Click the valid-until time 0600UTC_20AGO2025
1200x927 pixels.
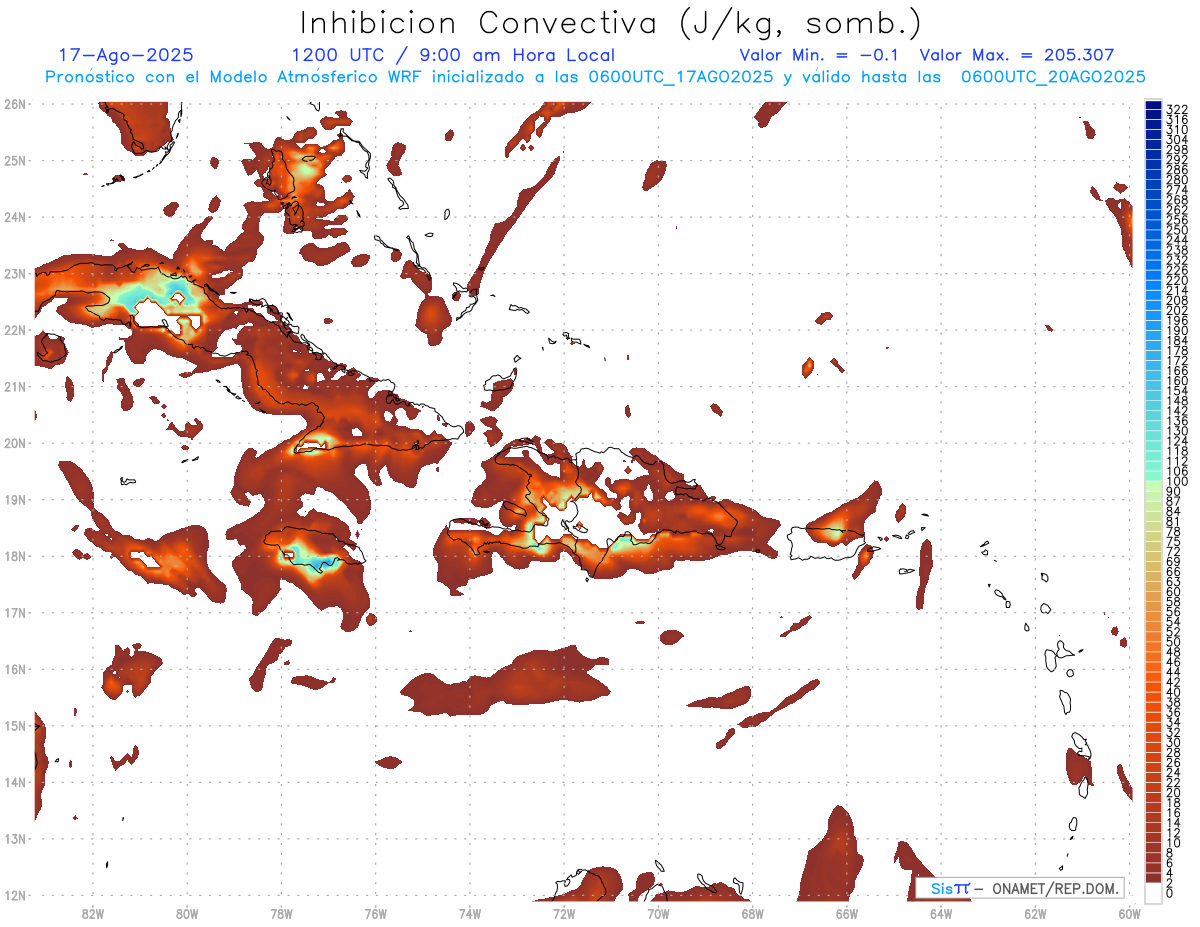coord(1053,77)
